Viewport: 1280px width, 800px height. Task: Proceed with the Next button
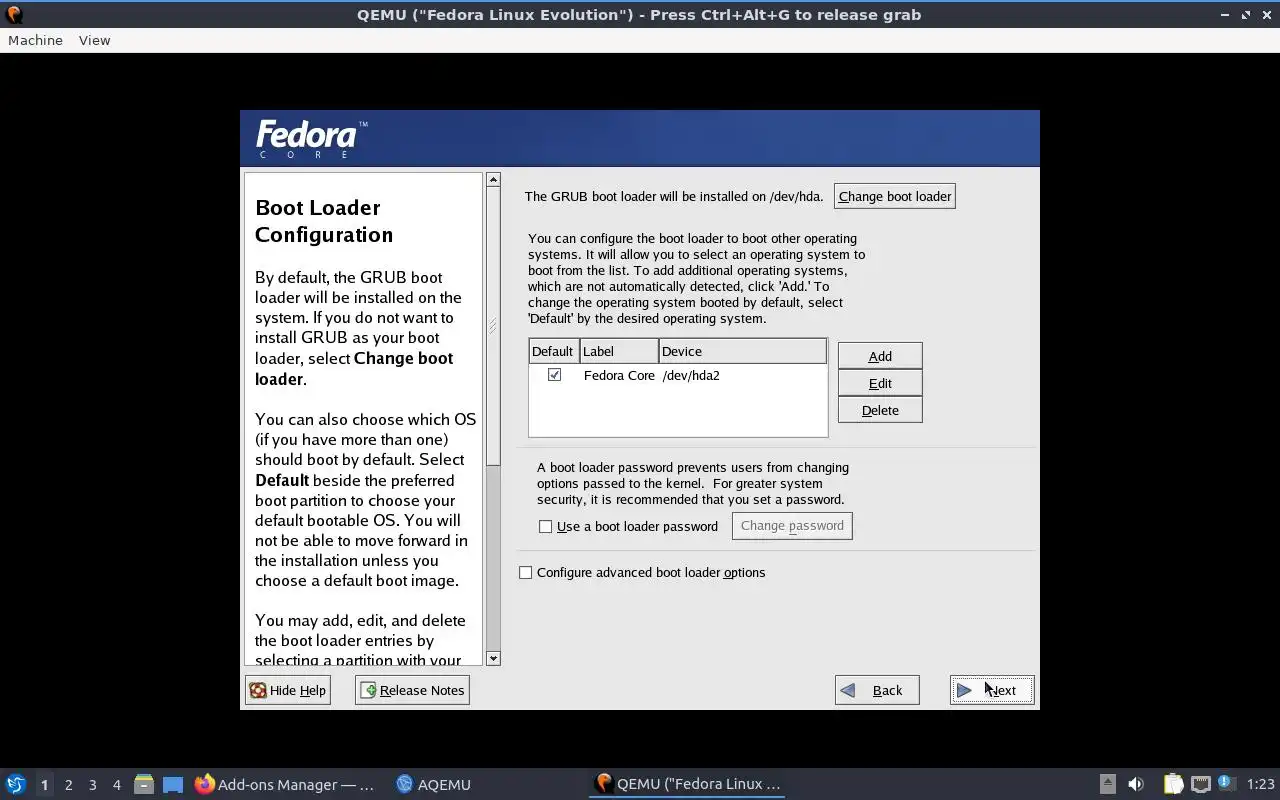[992, 690]
